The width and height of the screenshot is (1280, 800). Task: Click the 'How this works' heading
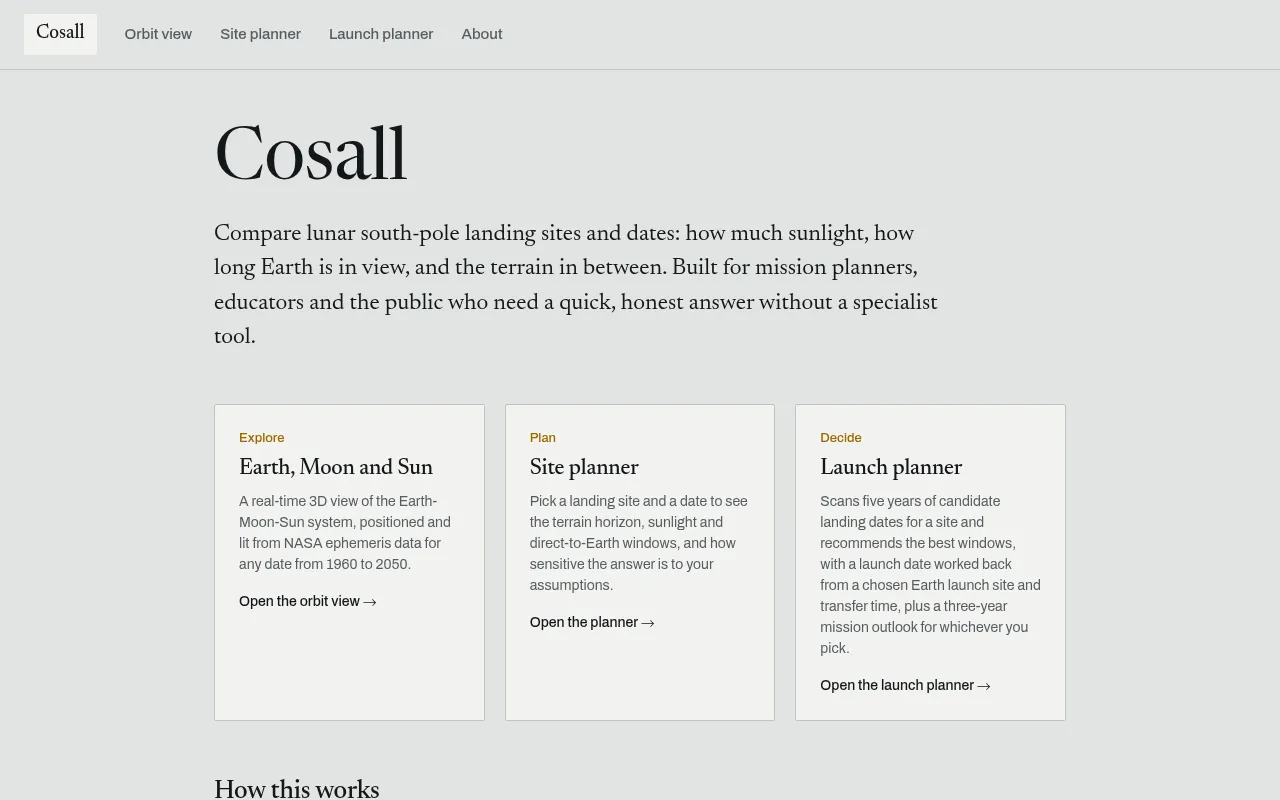(297, 789)
